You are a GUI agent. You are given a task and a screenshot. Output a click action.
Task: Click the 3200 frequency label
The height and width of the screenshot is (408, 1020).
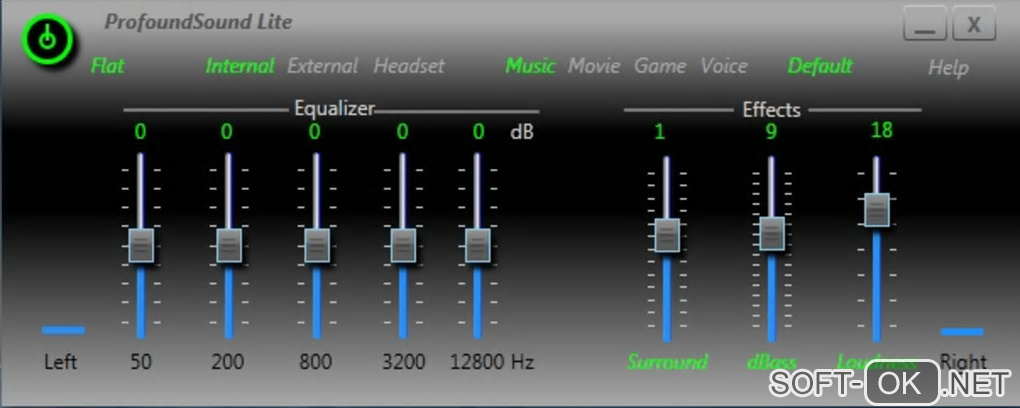tap(403, 362)
